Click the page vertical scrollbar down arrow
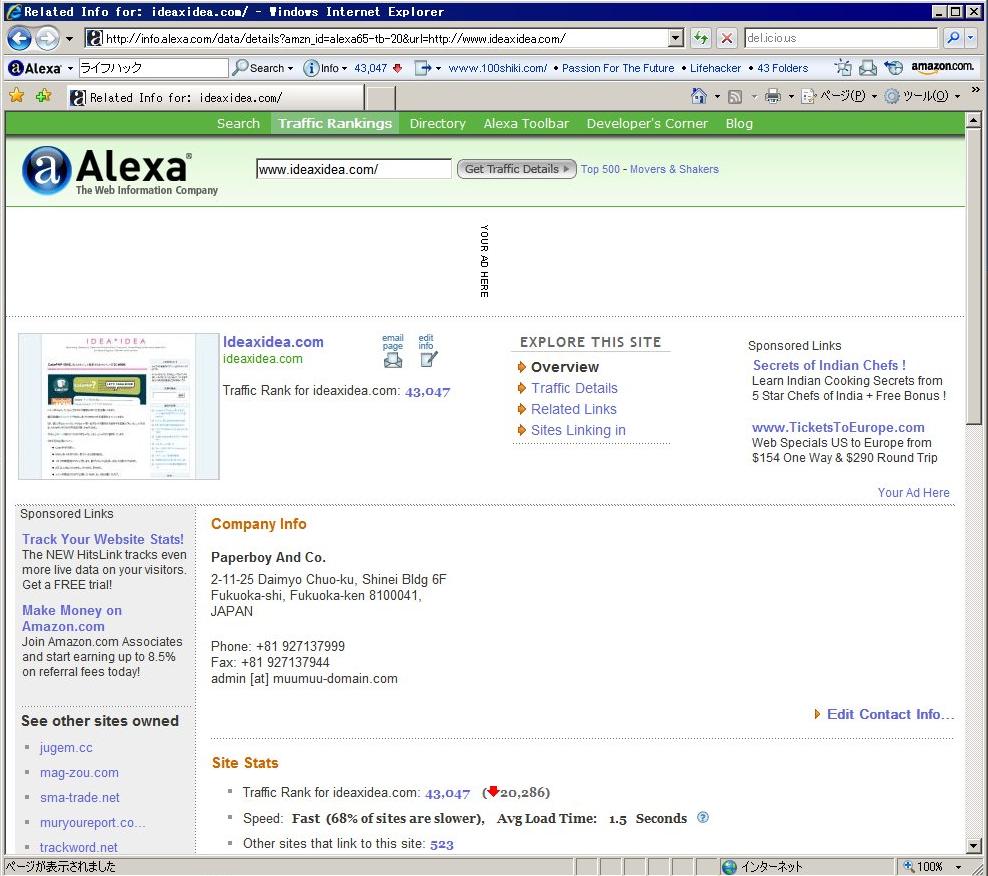This screenshot has width=988, height=876. click(x=974, y=846)
